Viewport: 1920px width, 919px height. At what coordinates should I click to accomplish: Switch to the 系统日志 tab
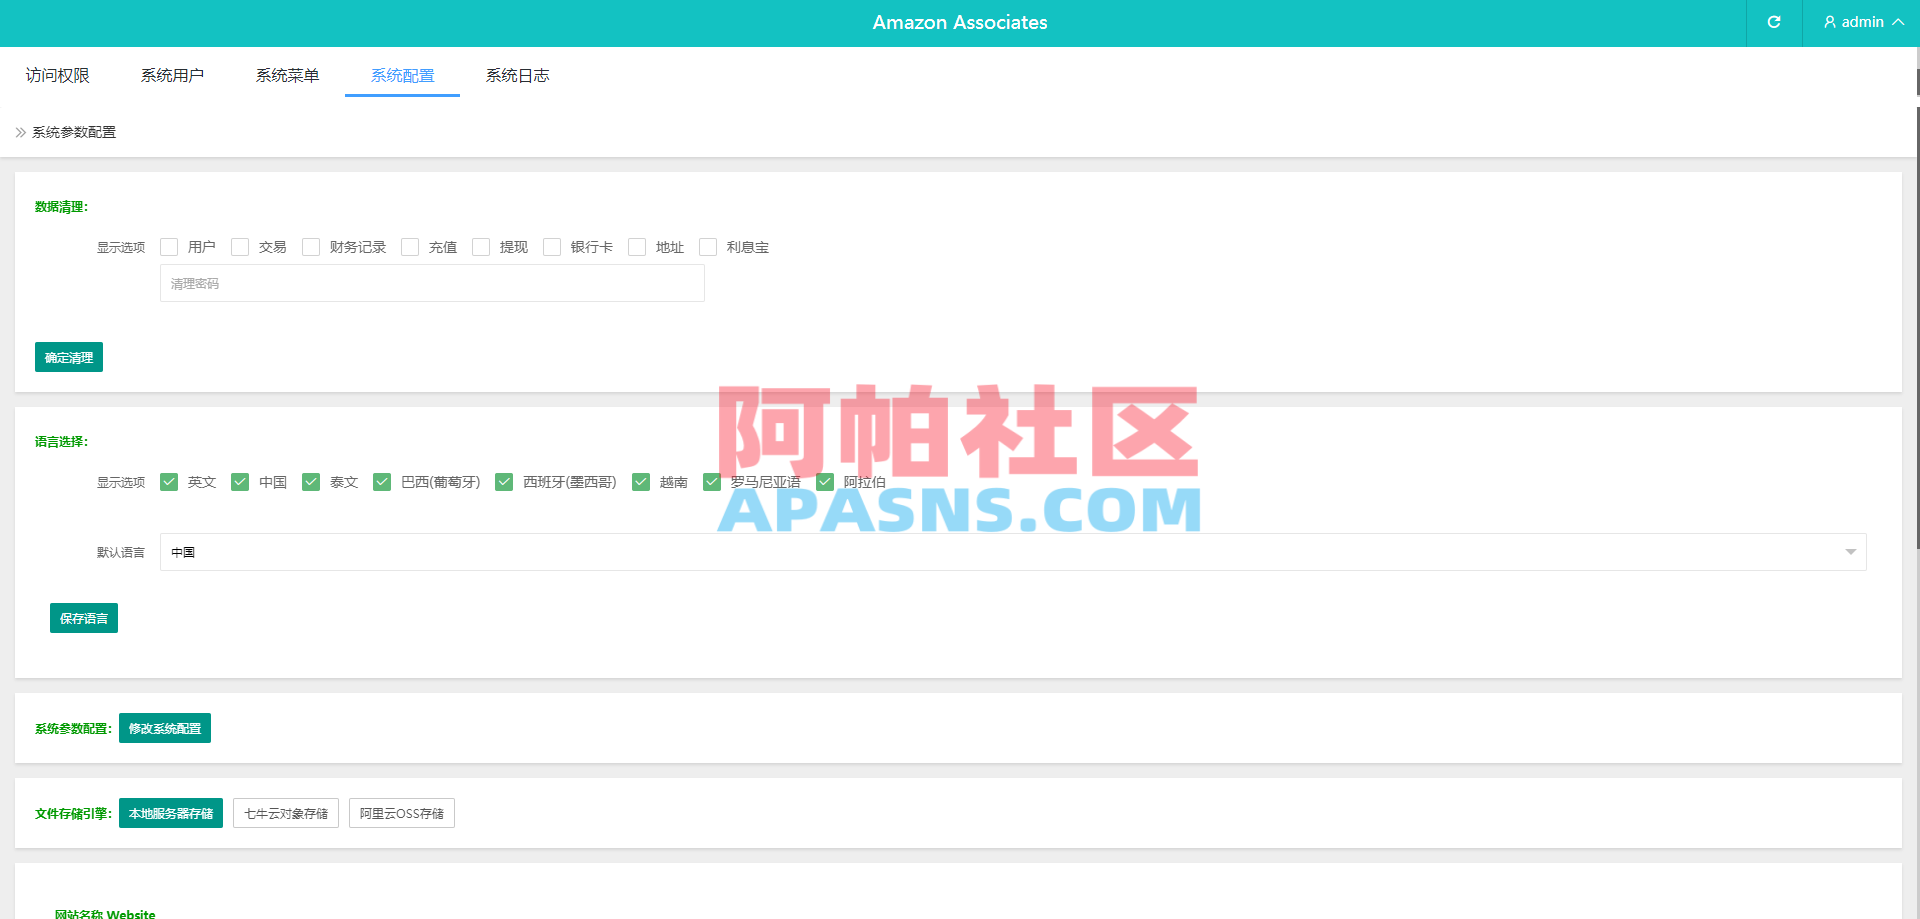(517, 75)
